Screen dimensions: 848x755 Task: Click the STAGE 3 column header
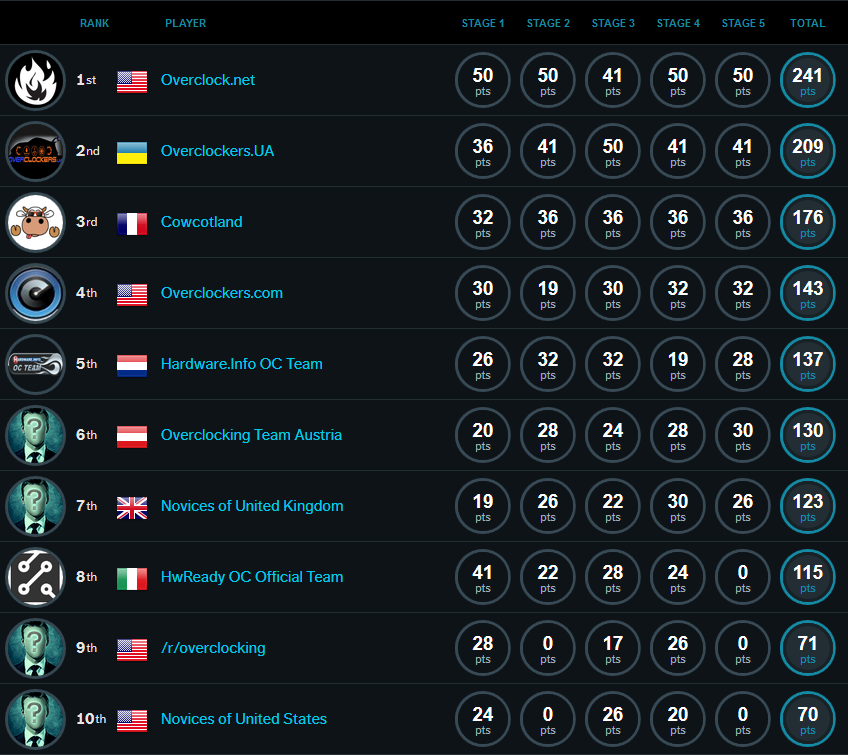(613, 23)
